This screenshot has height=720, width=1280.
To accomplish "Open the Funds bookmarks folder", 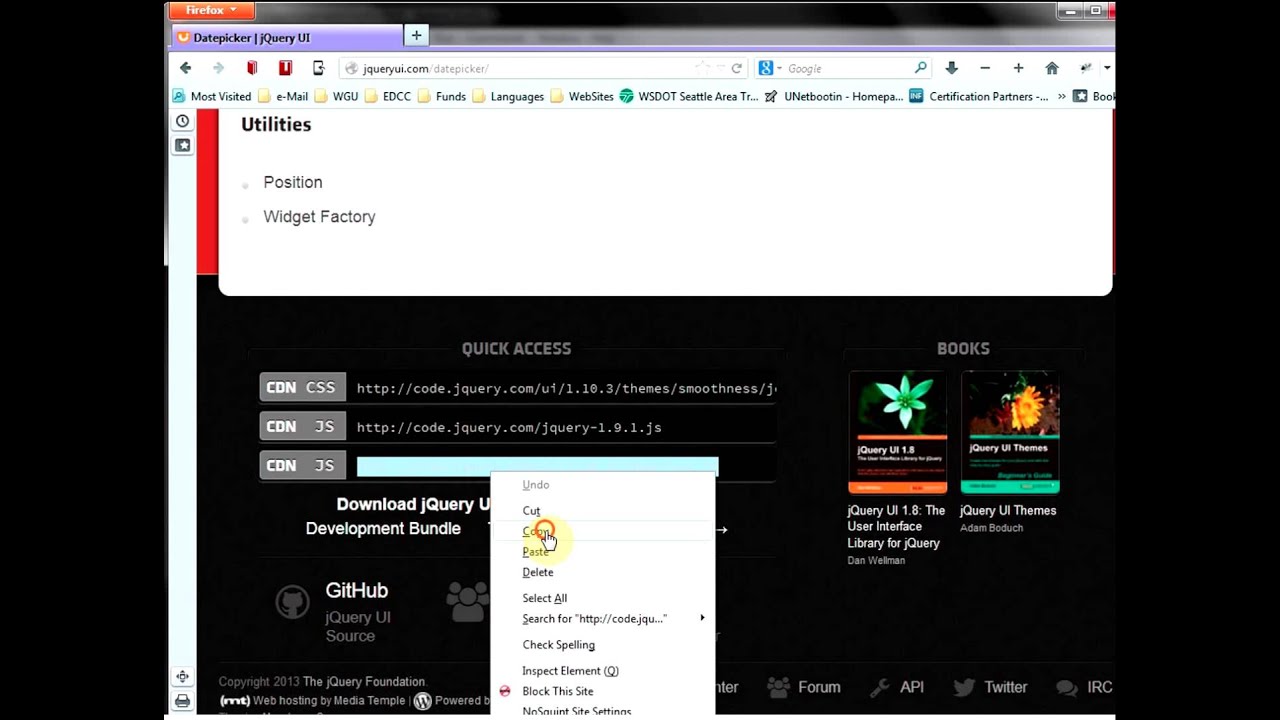I will click(442, 96).
